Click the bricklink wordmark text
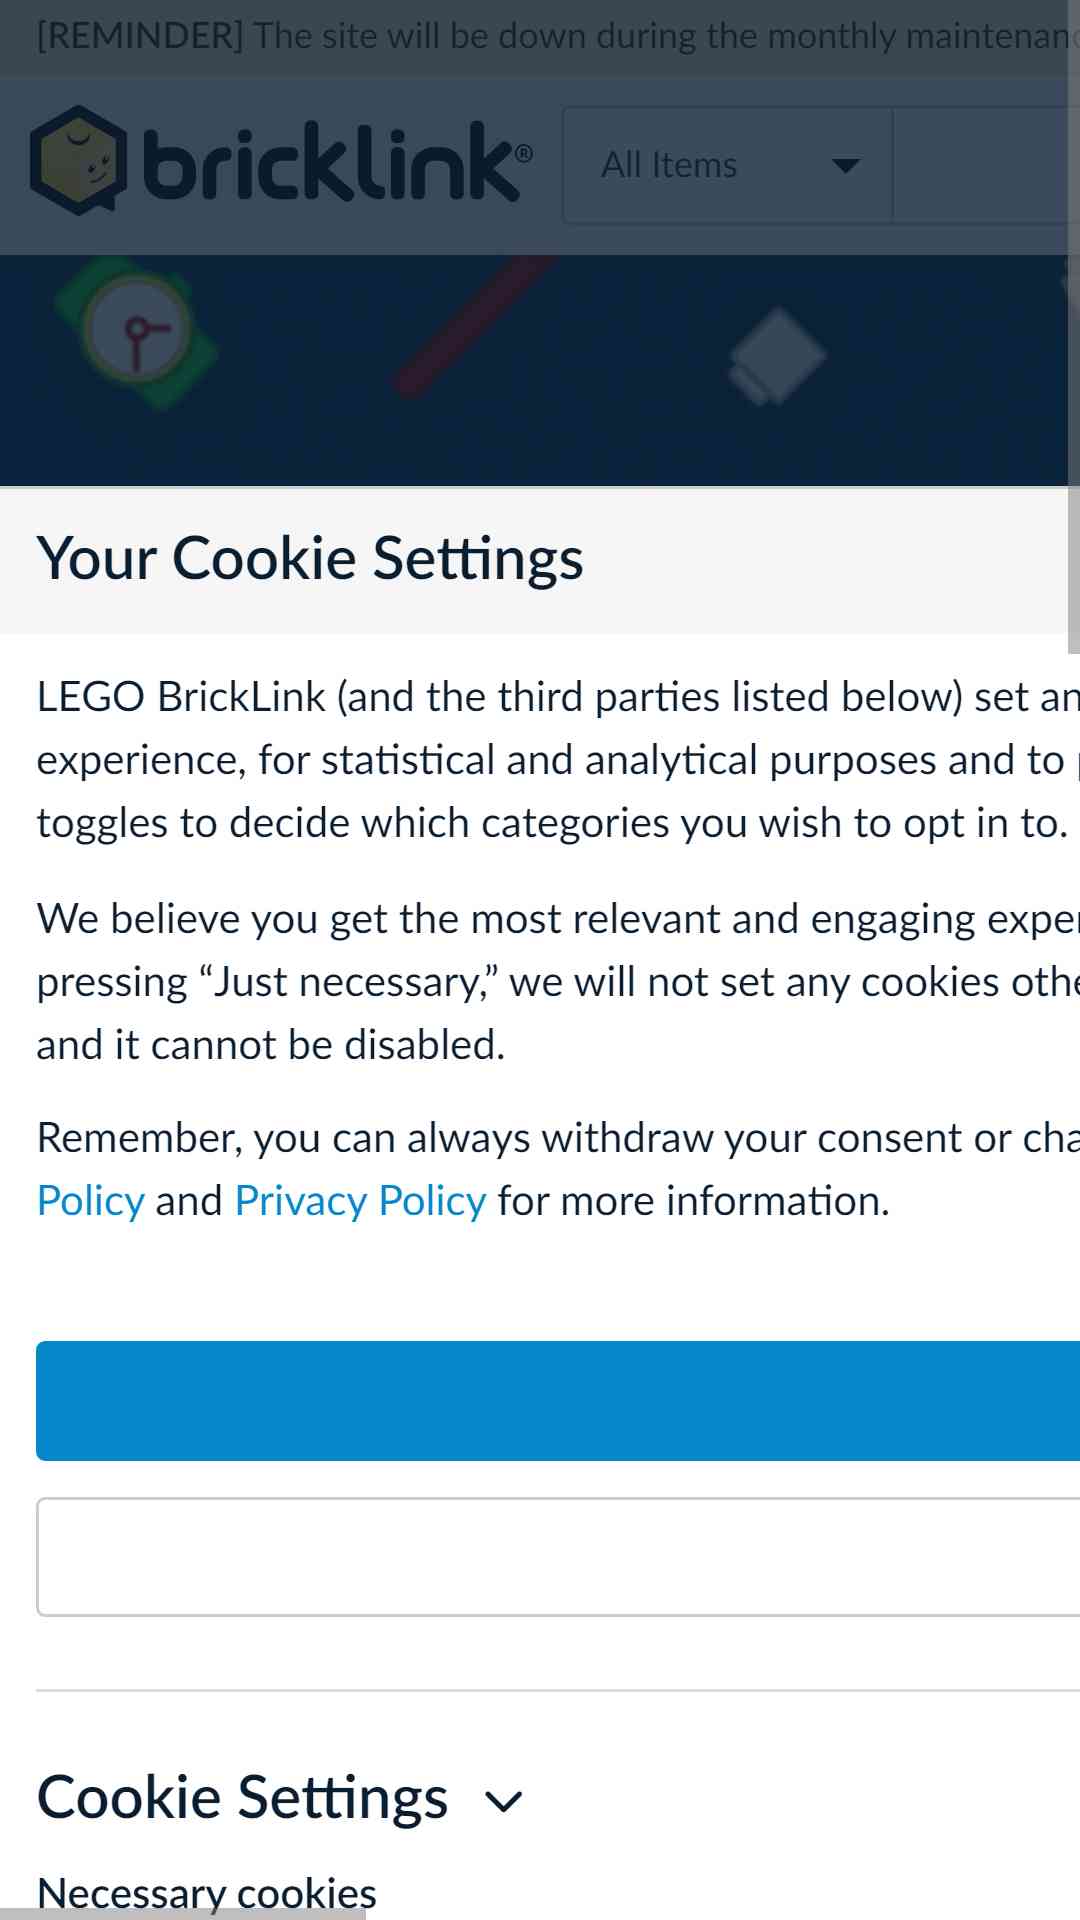The height and width of the screenshot is (1920, 1080). (337, 162)
